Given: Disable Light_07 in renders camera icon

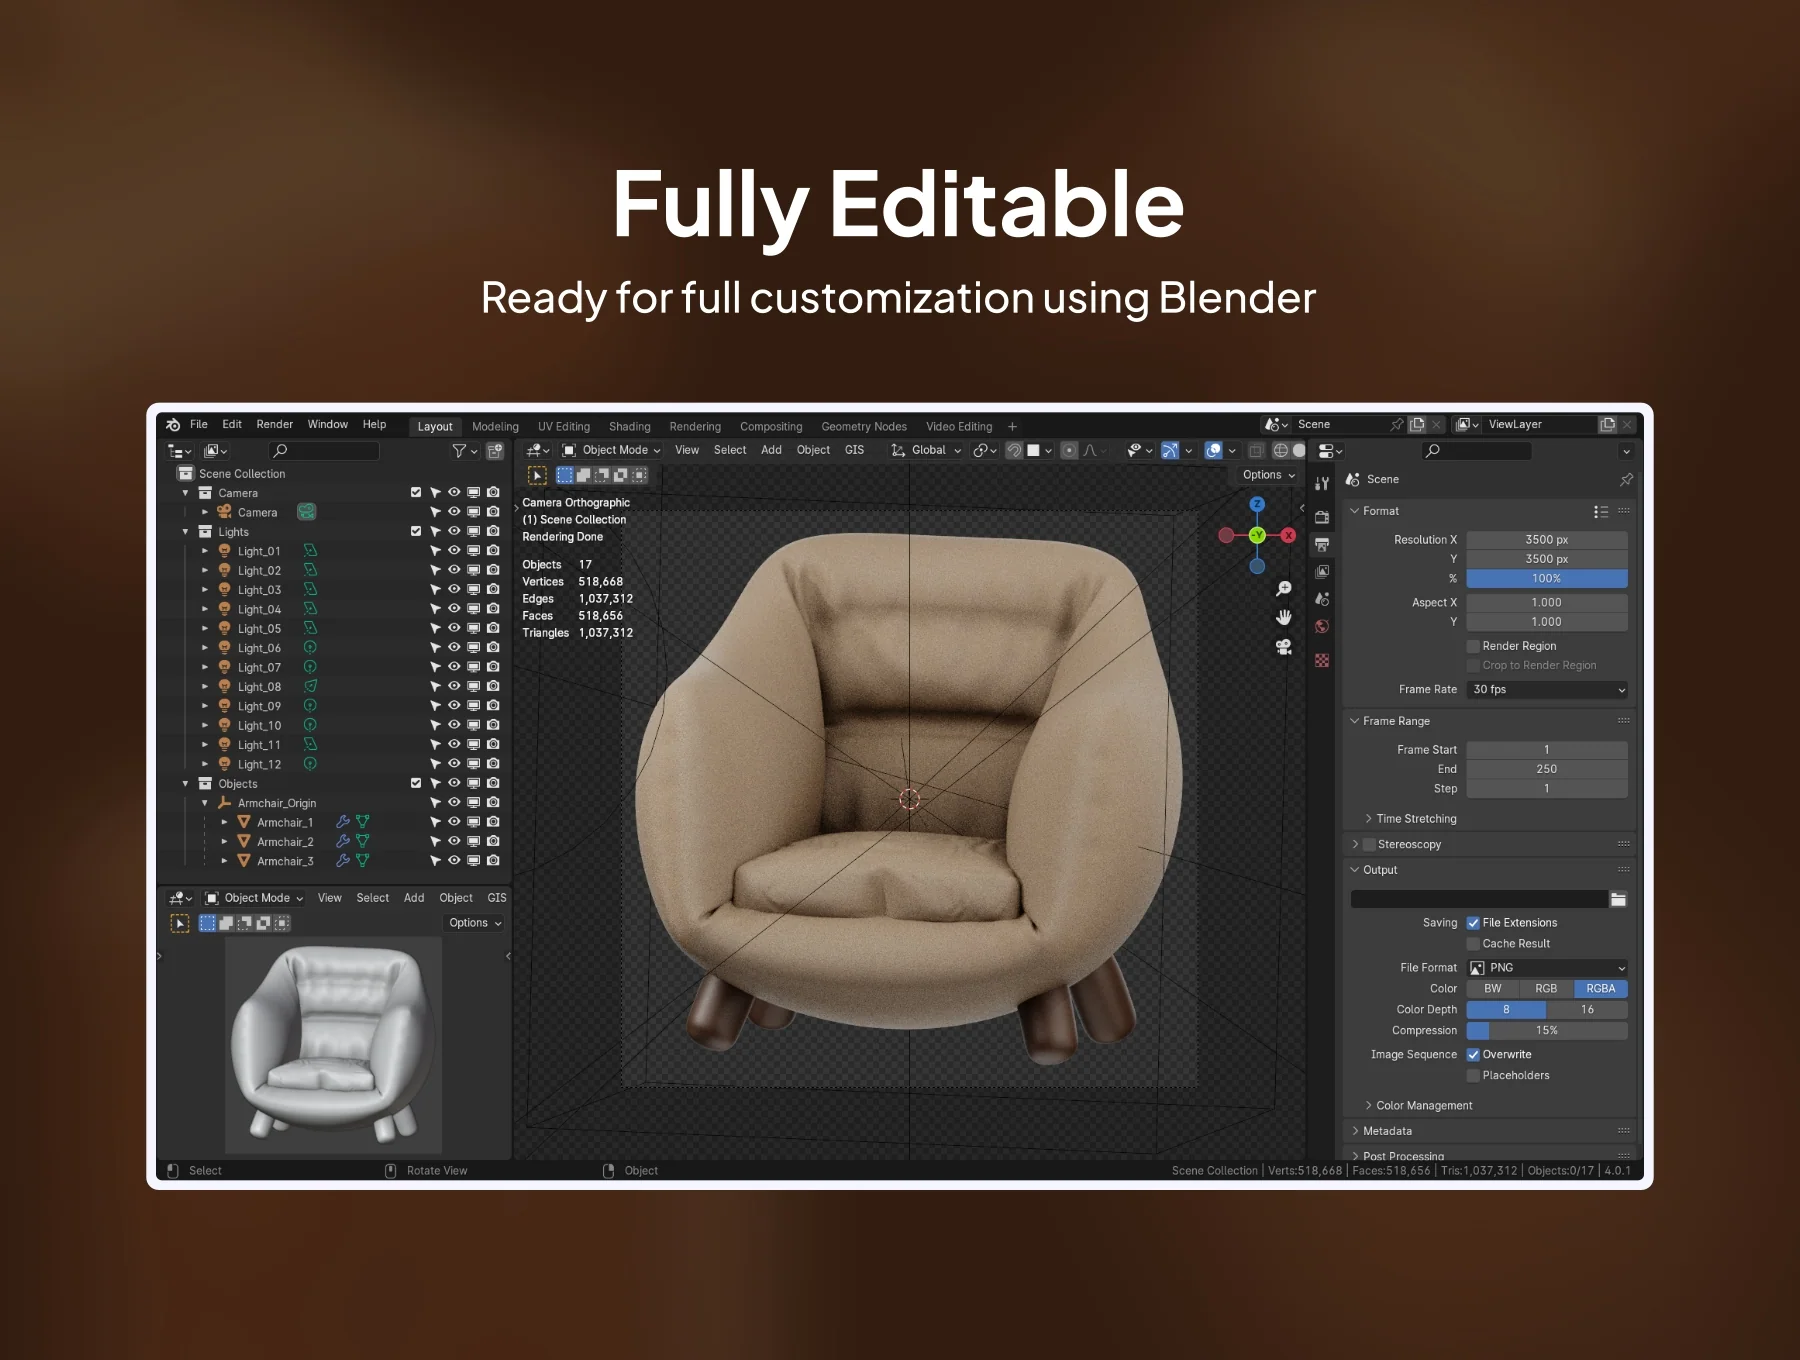Looking at the screenshot, I should (x=493, y=667).
